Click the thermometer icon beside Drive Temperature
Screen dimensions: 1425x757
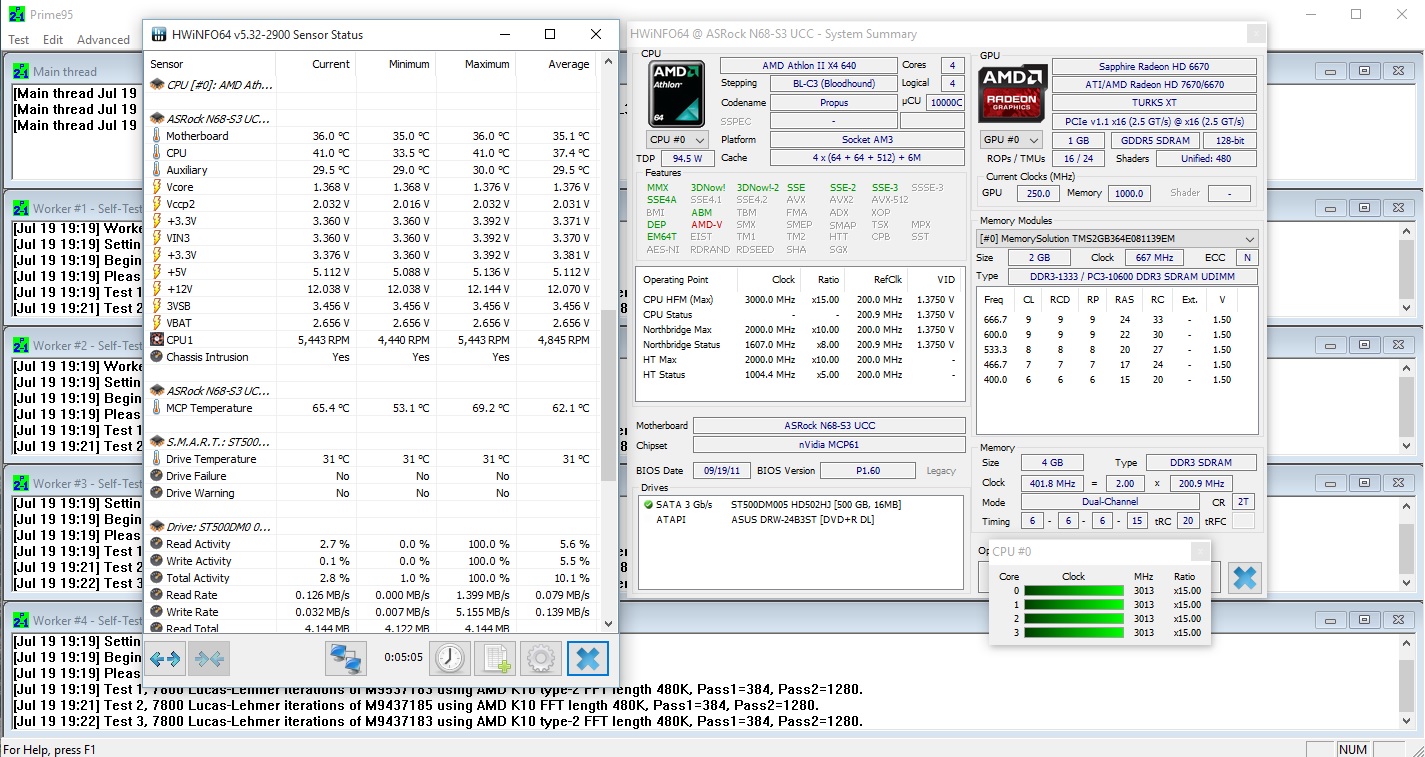156,459
